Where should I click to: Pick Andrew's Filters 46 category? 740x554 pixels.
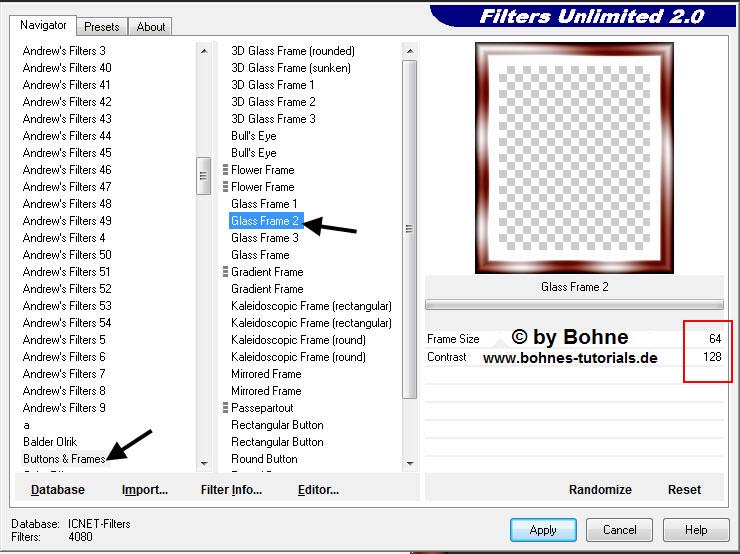click(67, 170)
